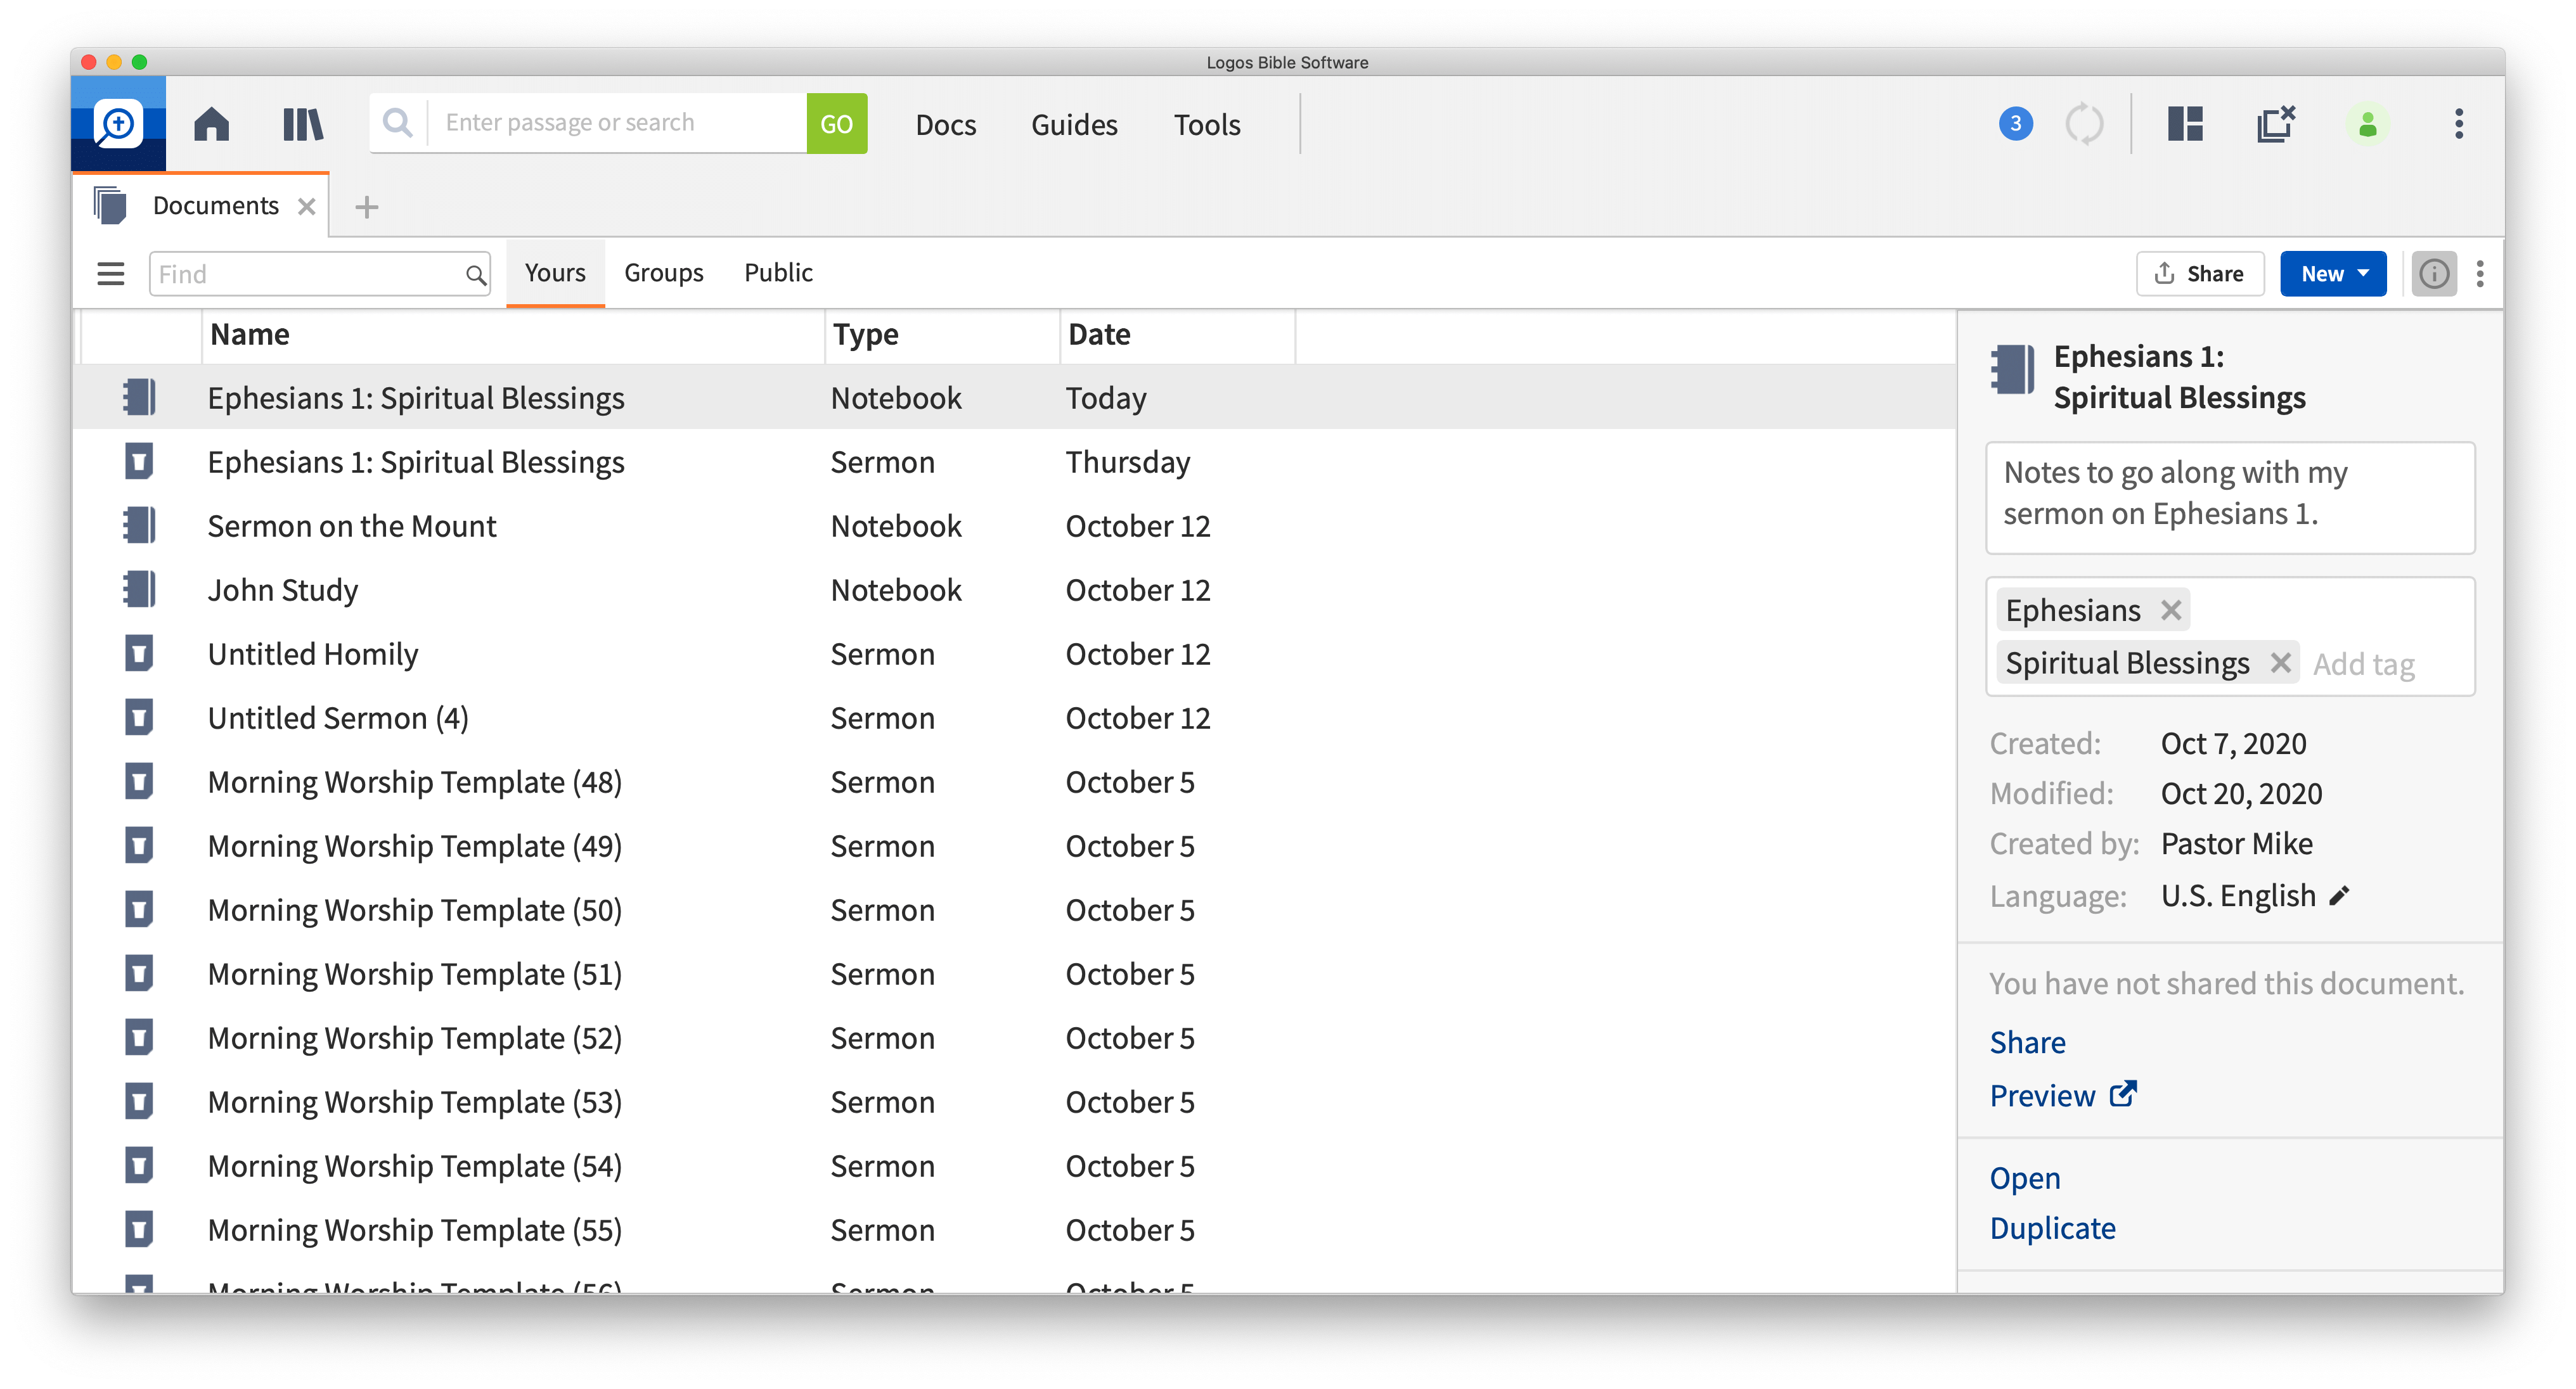Viewport: 2576px width, 1389px height.
Task: Click the sync refresh icon
Action: click(x=2084, y=124)
